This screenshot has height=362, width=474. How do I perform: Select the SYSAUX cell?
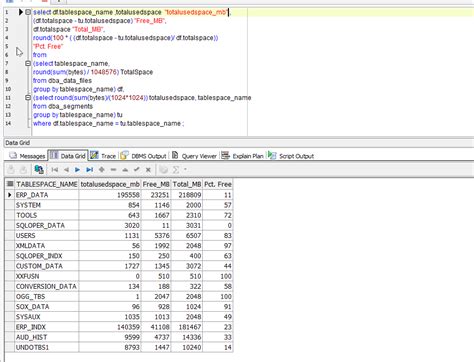pyautogui.click(x=47, y=317)
